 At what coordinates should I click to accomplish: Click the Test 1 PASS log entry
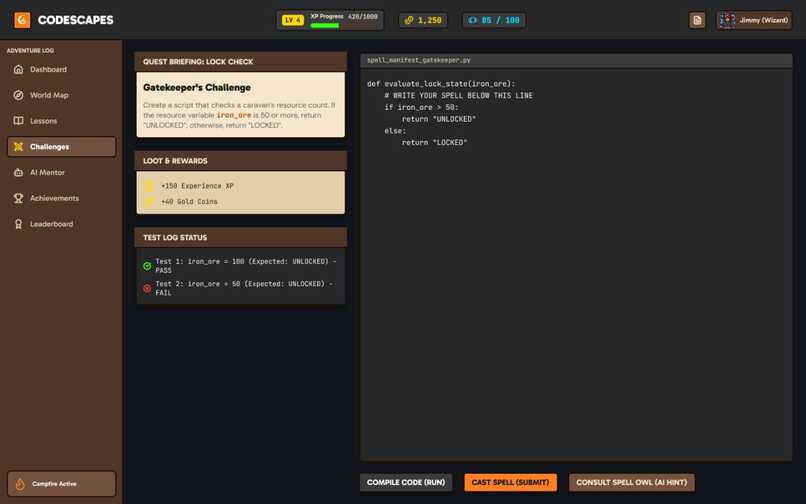(x=240, y=266)
